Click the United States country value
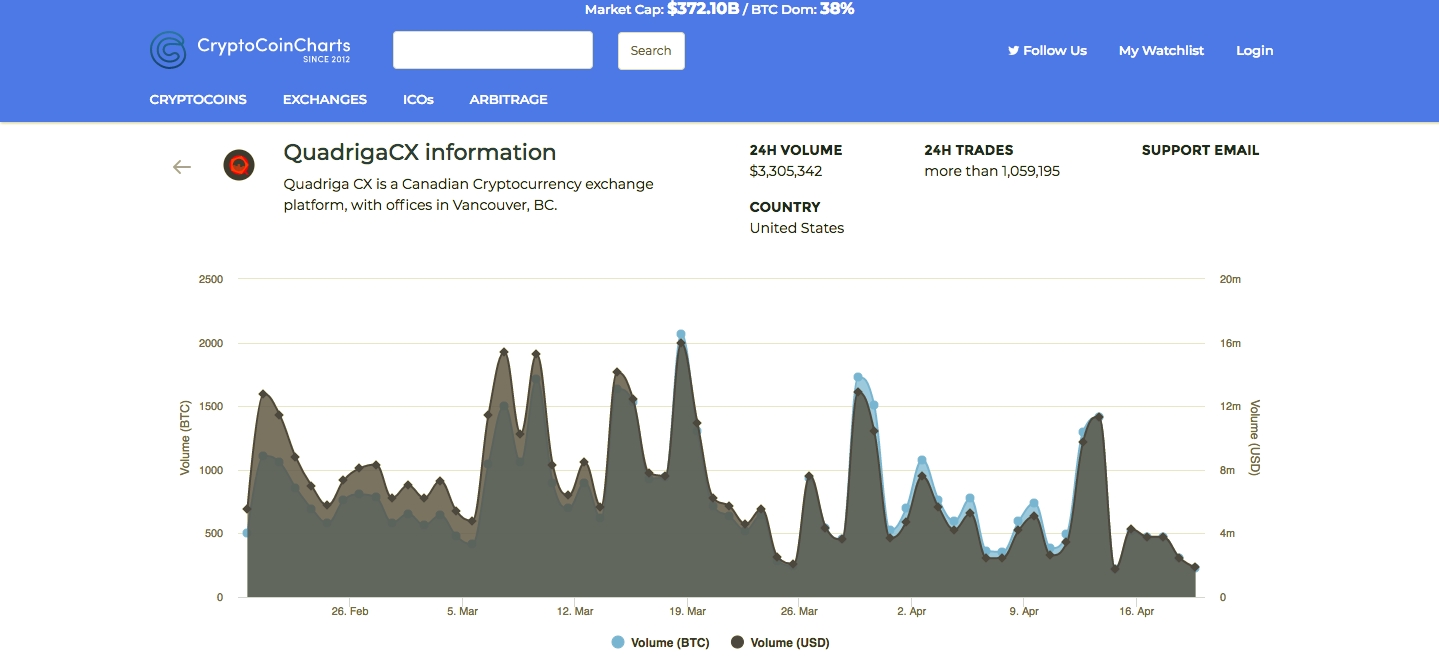The image size is (1439, 659). (x=797, y=228)
